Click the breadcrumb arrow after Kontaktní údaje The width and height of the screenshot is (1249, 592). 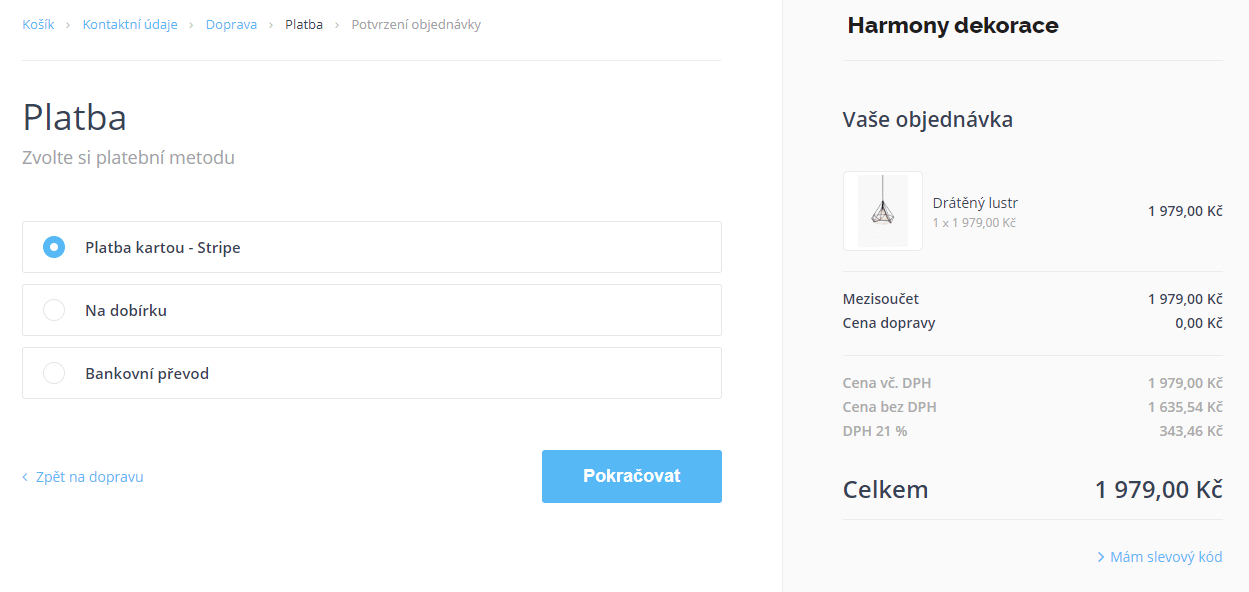[x=192, y=24]
